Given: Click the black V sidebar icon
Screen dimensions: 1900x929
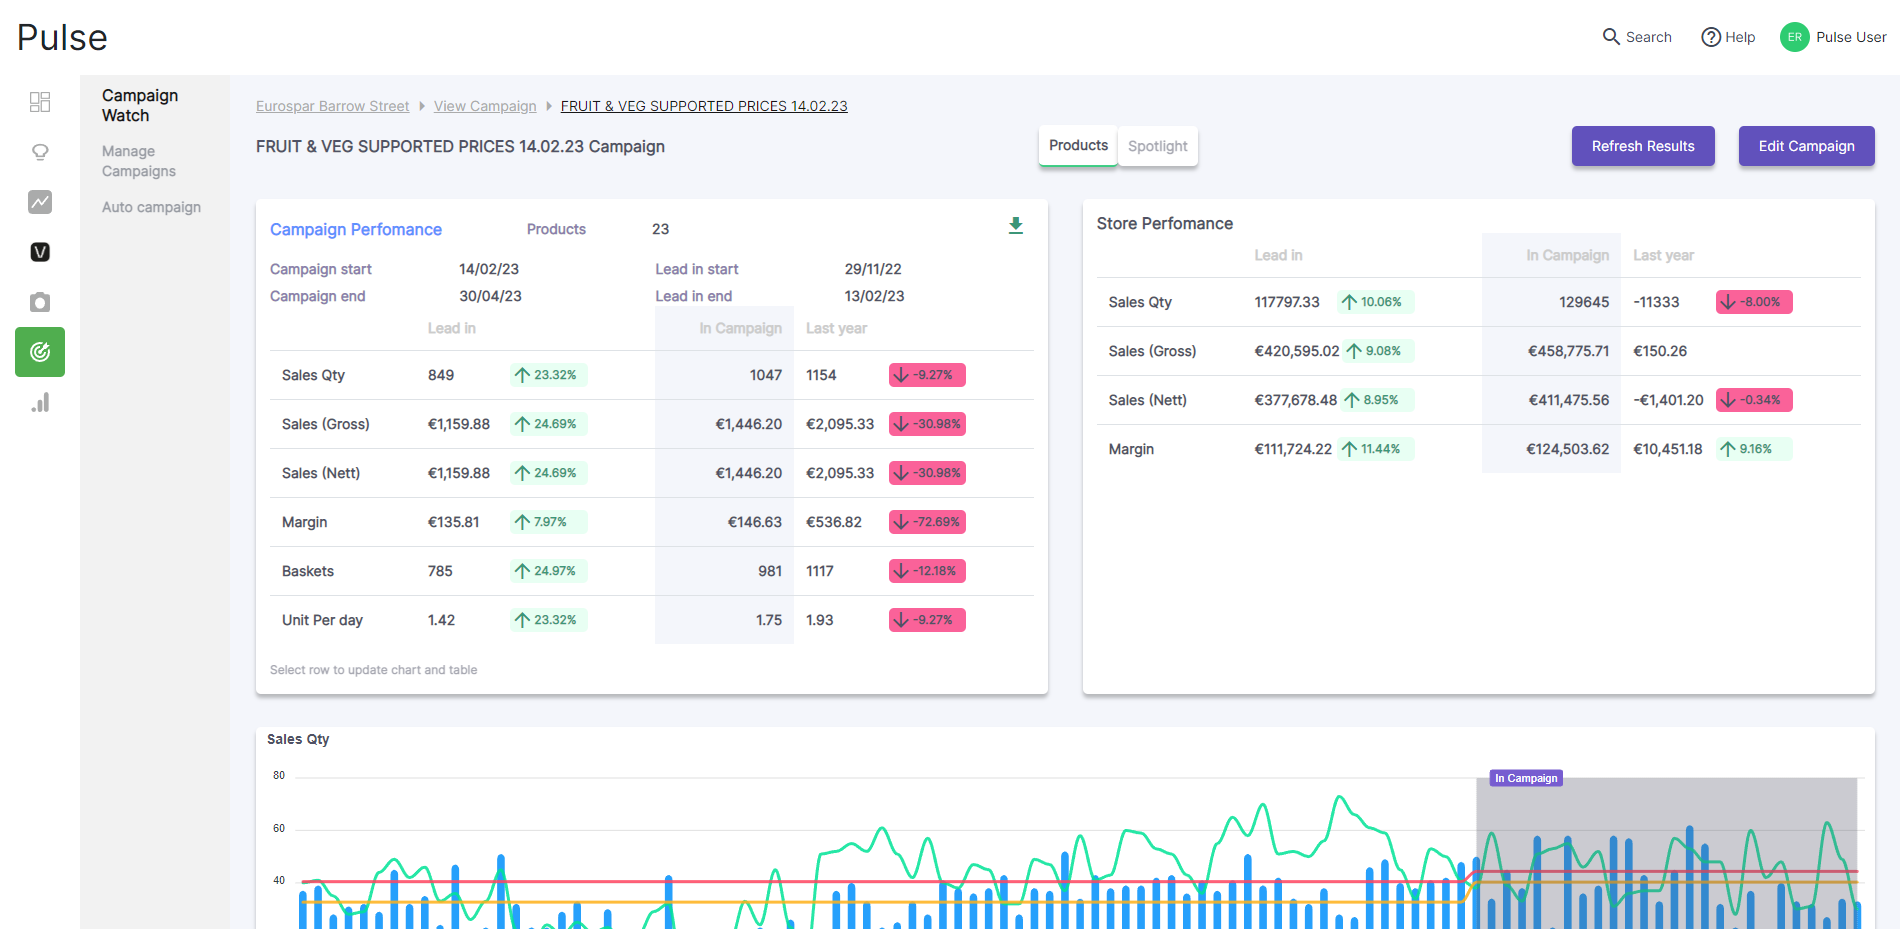Looking at the screenshot, I should click(40, 252).
